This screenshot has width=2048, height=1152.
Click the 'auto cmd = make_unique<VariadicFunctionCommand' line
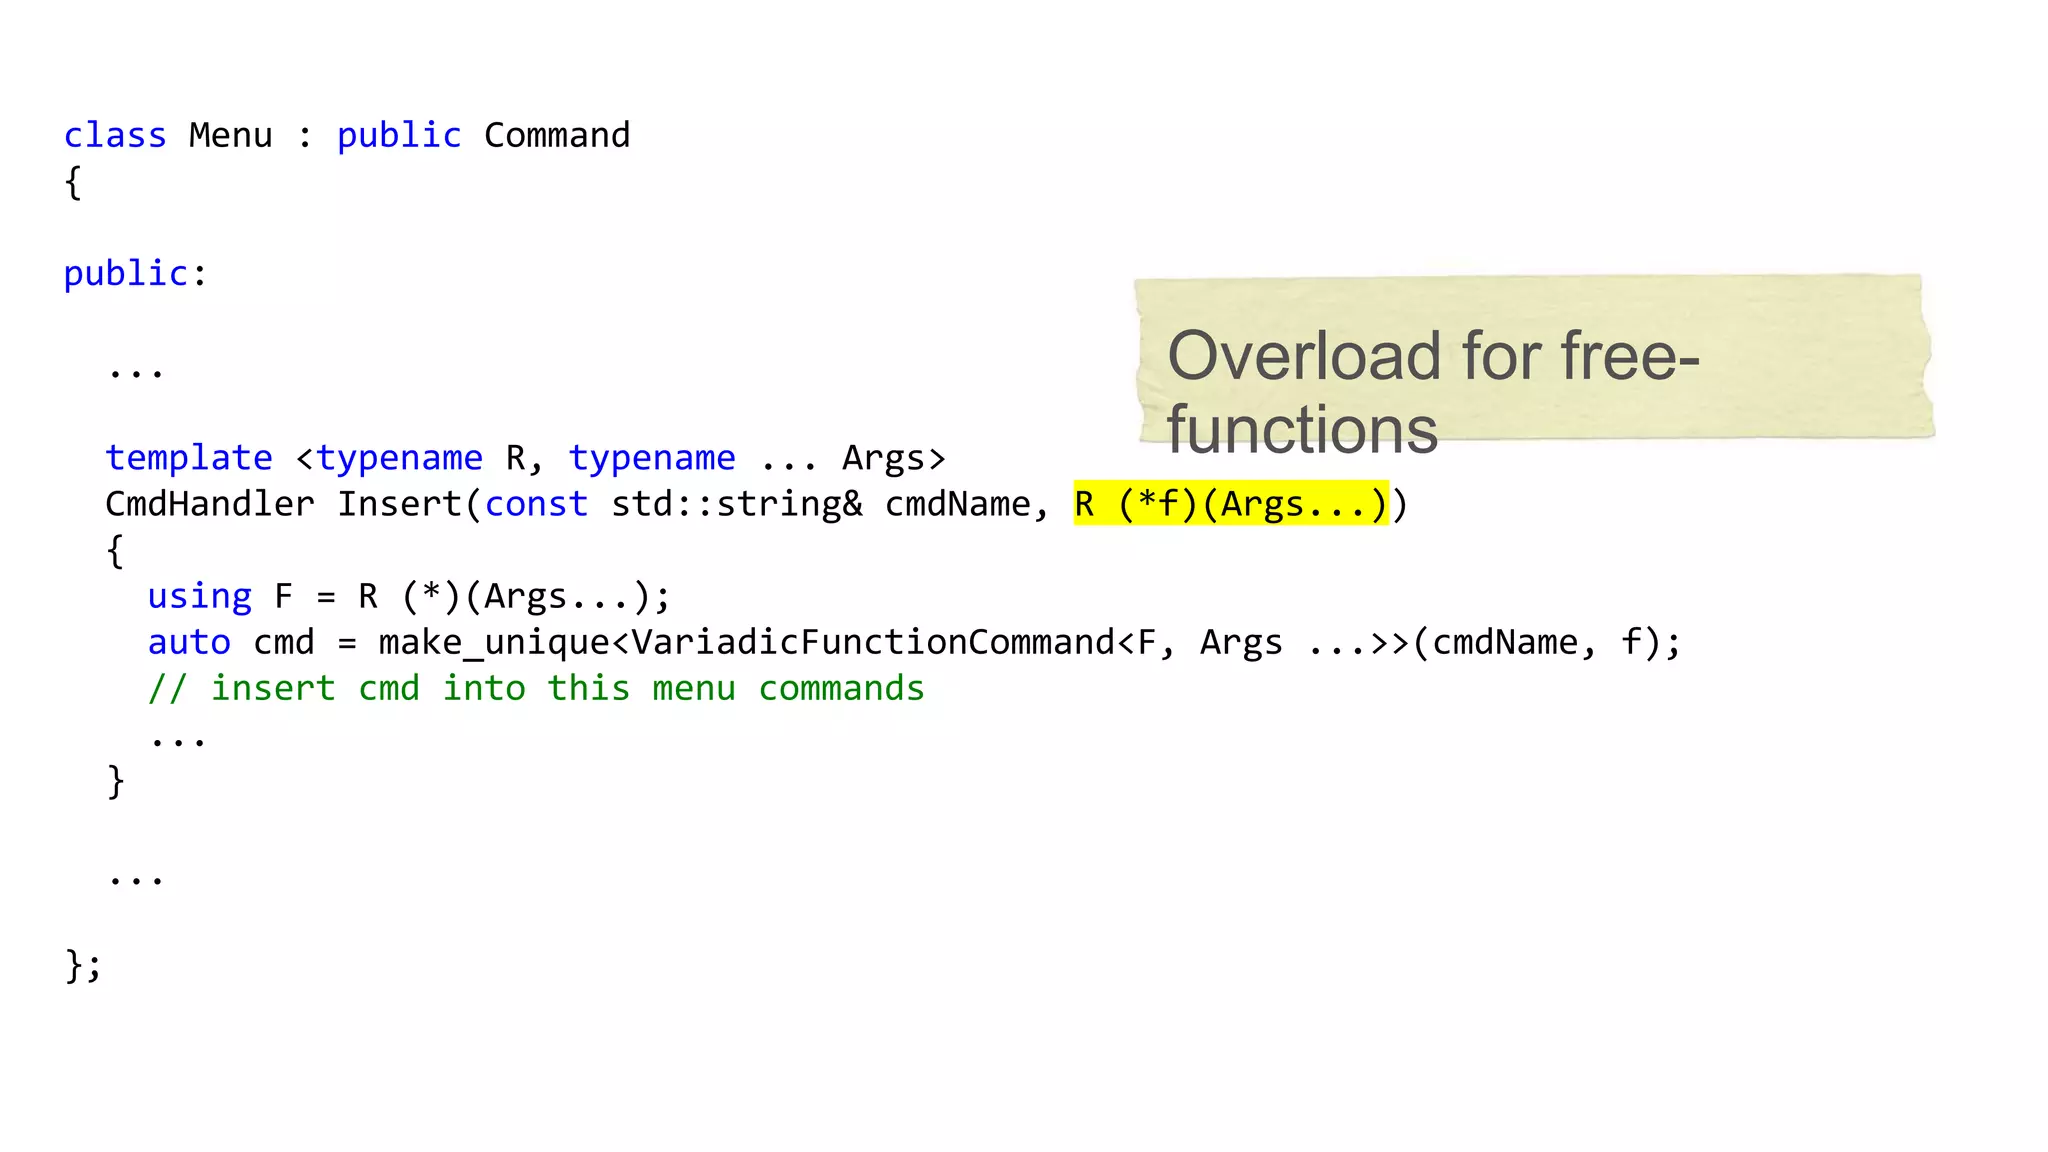tap(915, 642)
